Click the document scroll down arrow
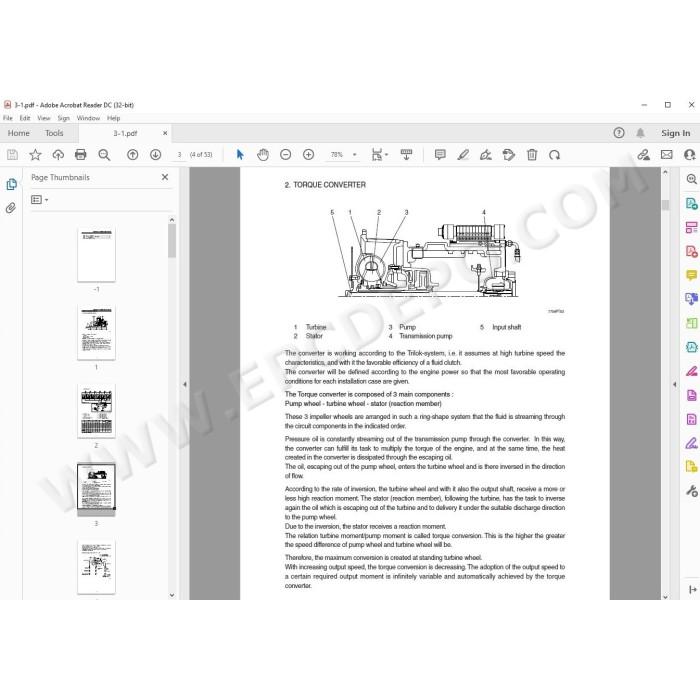 665,596
